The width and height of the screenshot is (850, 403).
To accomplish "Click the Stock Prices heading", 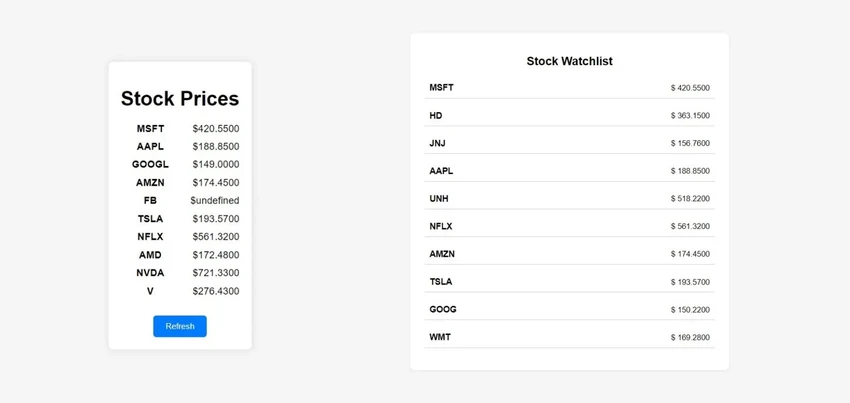I will click(x=179, y=98).
